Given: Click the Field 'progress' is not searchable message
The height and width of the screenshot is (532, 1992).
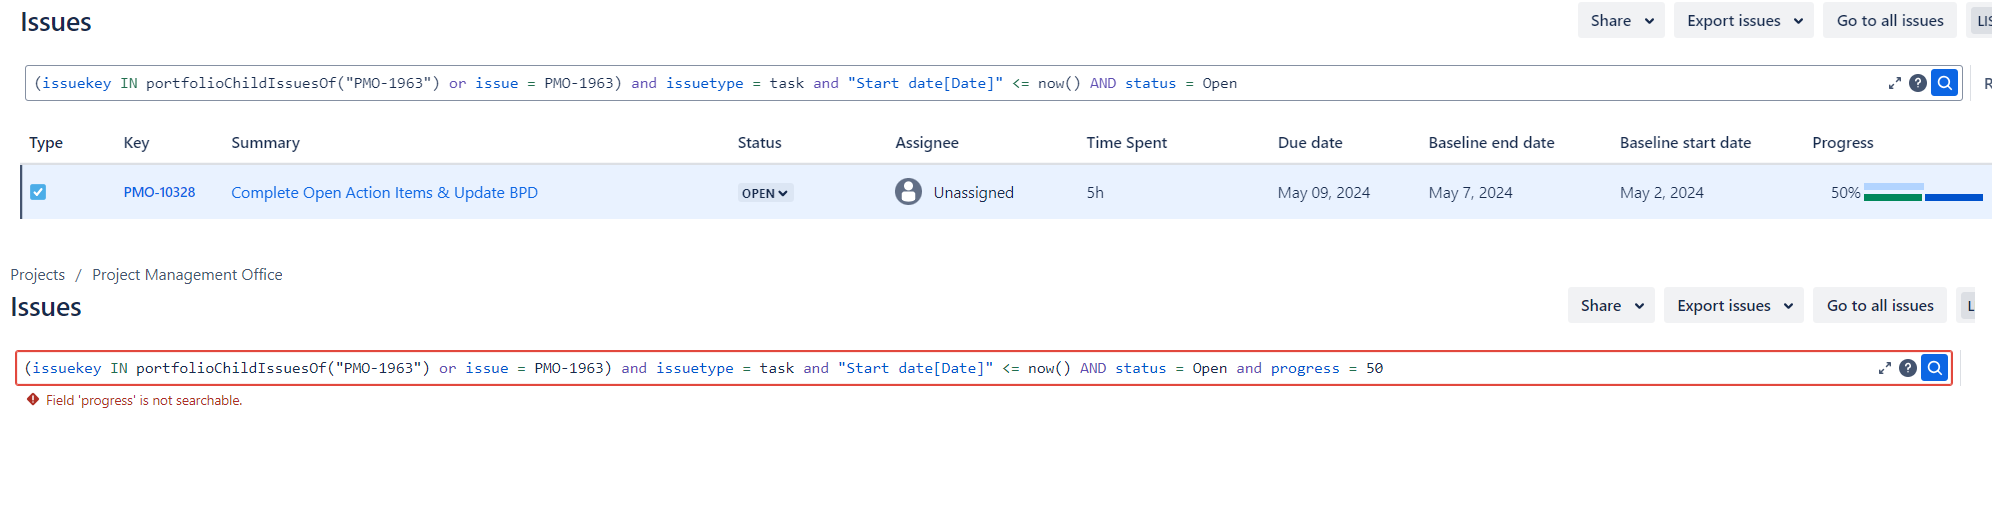Looking at the screenshot, I should pos(144,400).
